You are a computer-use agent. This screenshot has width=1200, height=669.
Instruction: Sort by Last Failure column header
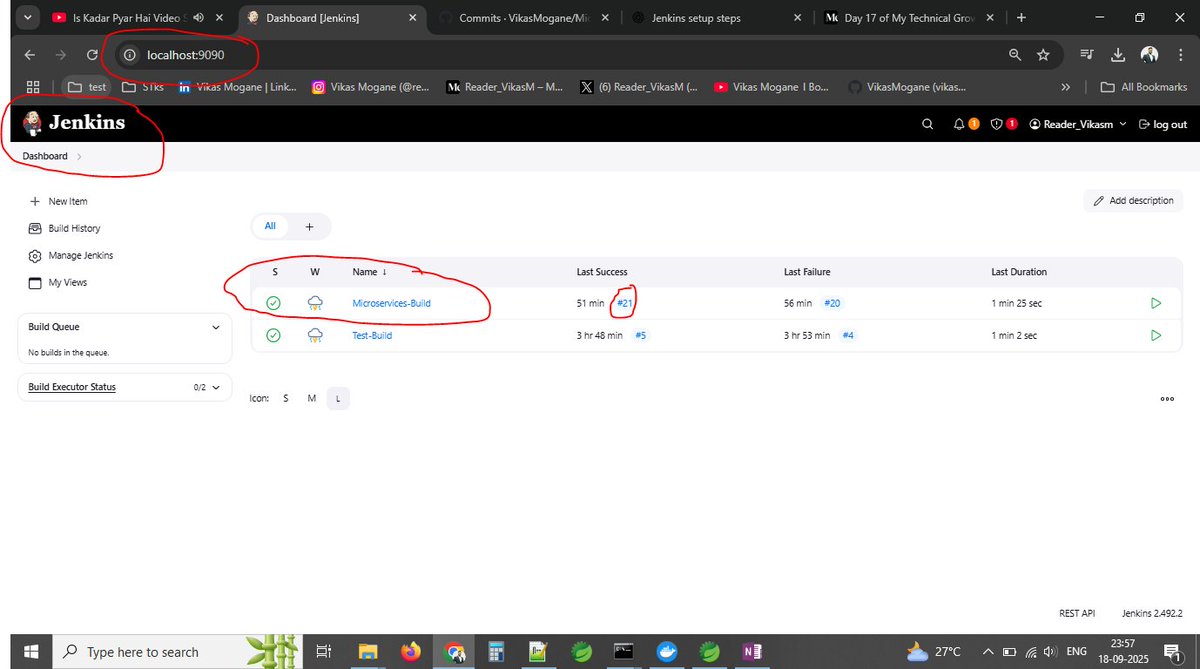(x=807, y=272)
